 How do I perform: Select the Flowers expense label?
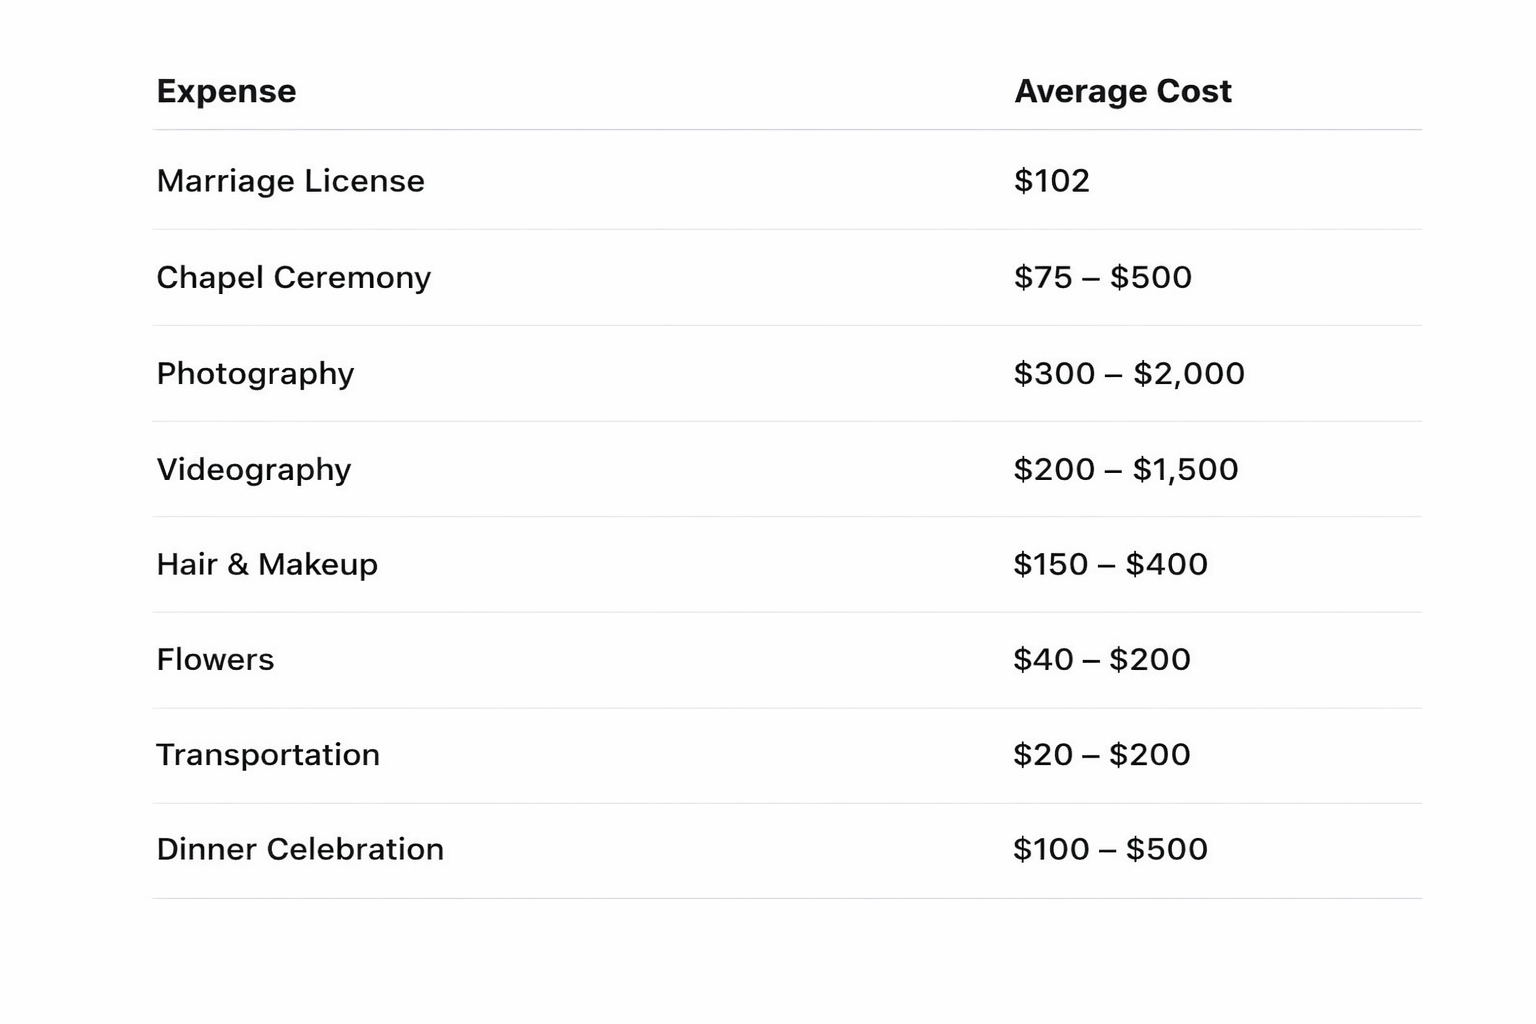click(x=215, y=659)
